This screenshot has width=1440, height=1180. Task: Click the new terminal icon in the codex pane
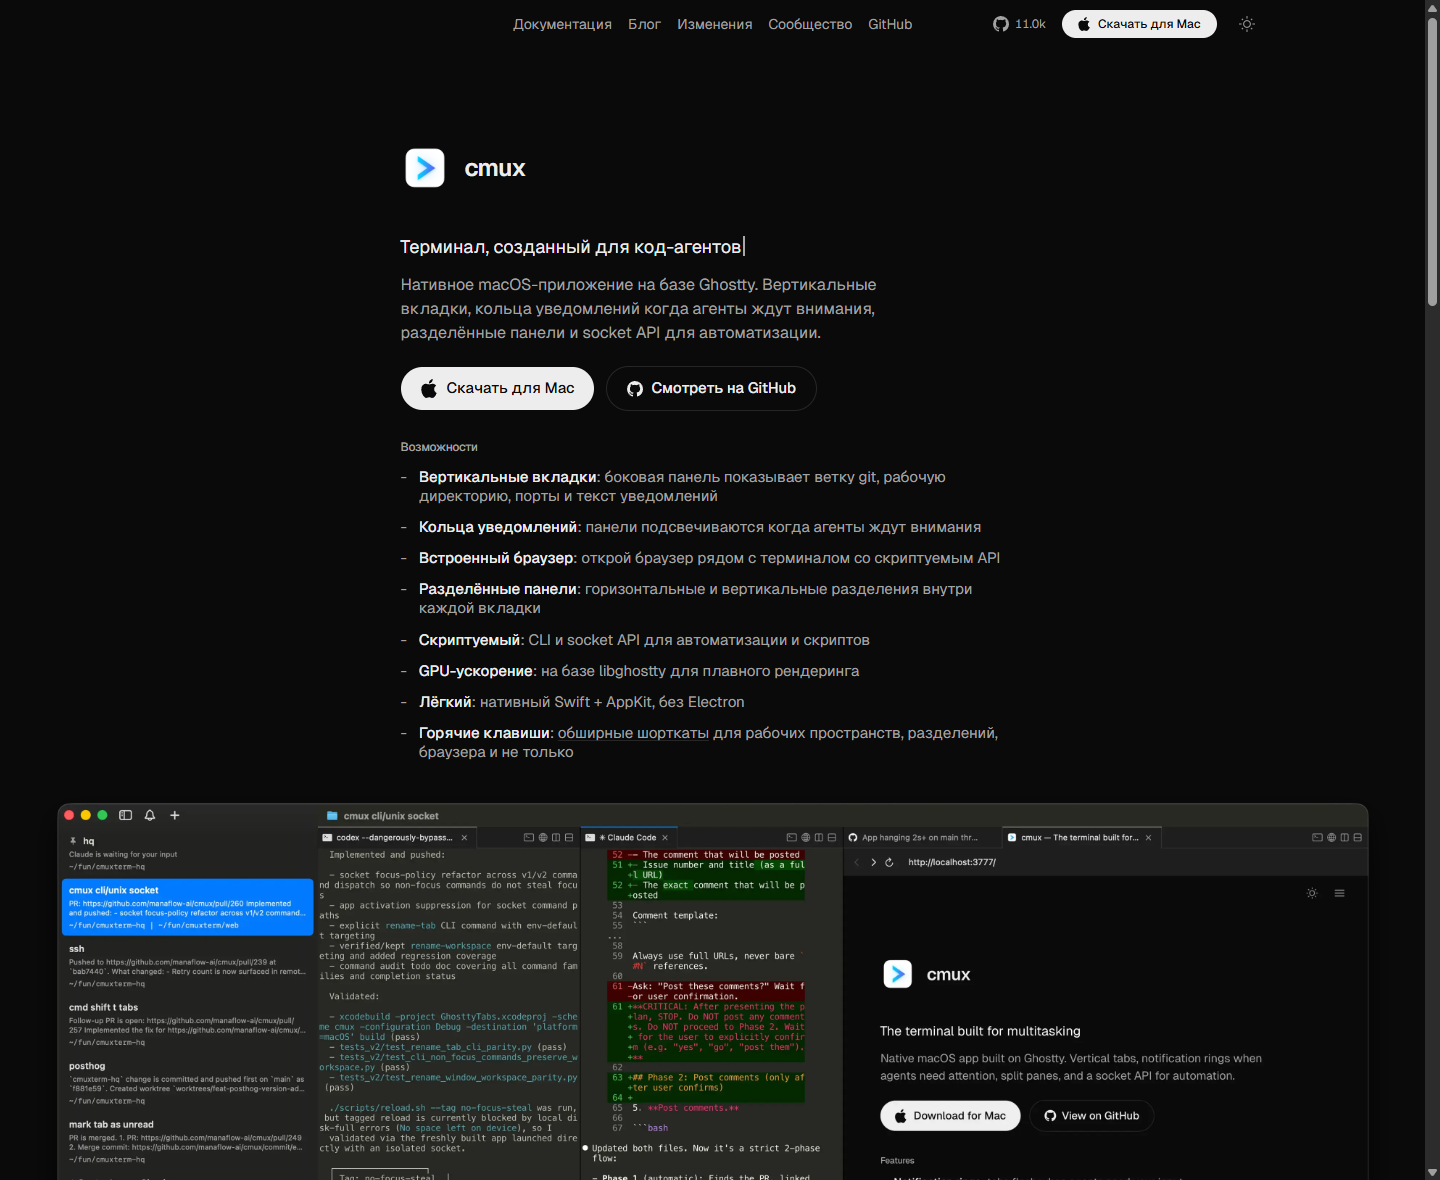coord(529,837)
